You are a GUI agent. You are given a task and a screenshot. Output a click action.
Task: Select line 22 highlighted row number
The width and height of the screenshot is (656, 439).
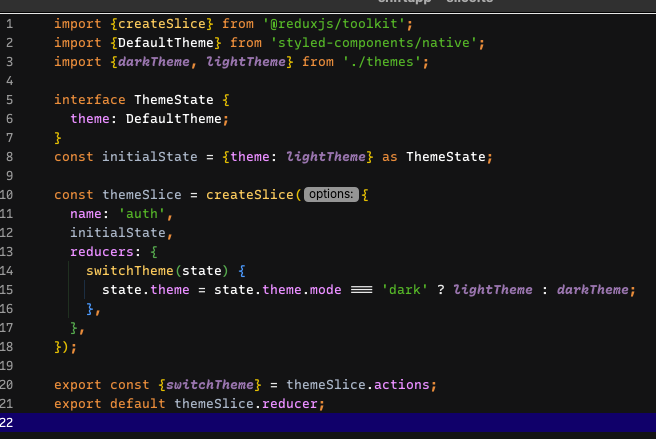(6, 423)
